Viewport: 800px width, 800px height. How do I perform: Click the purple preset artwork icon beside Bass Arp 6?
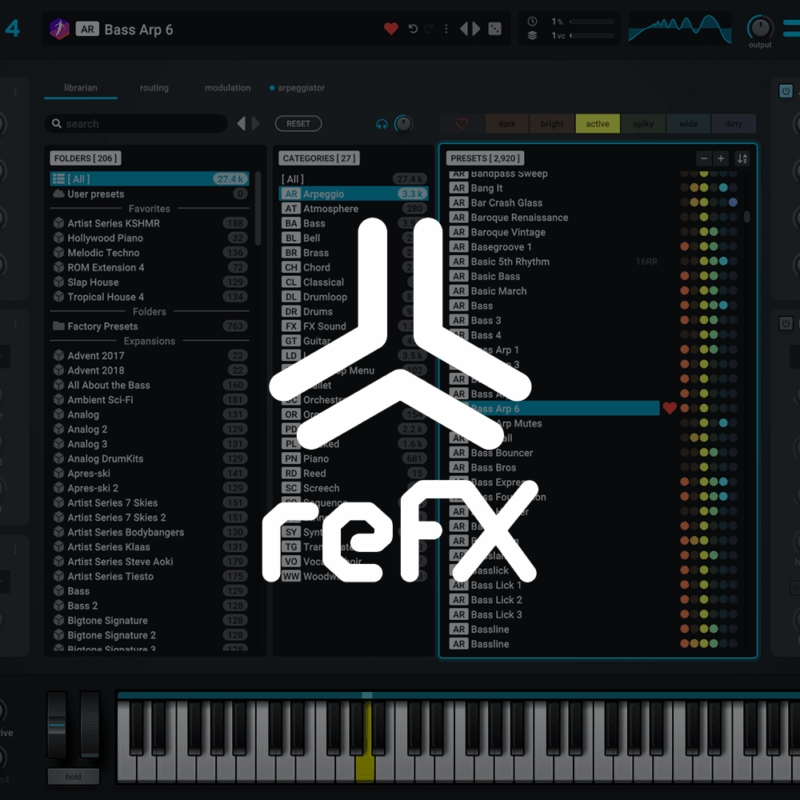[x=59, y=29]
